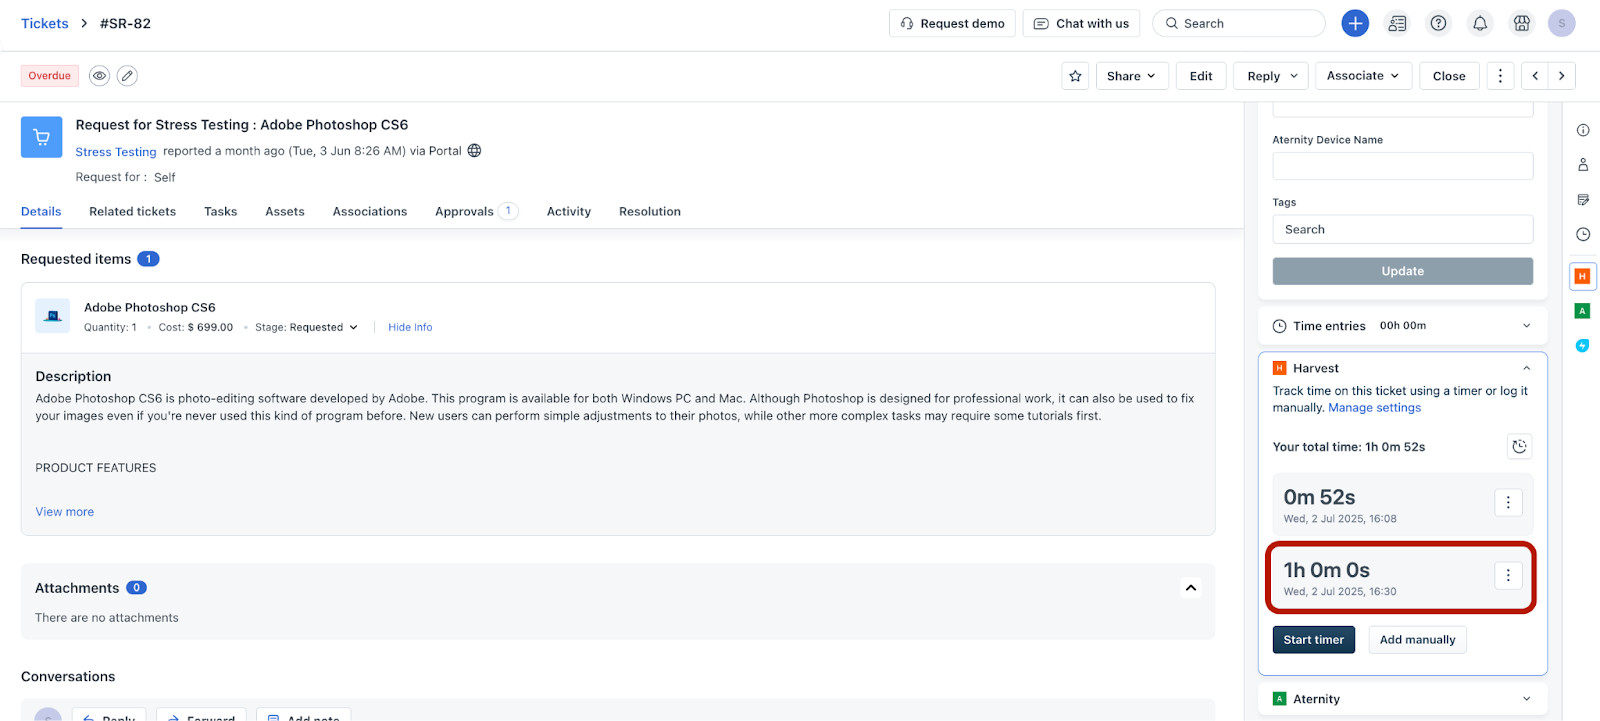Click the #SR-82 breadcrumb text
The width and height of the screenshot is (1600, 721).
(x=125, y=23)
